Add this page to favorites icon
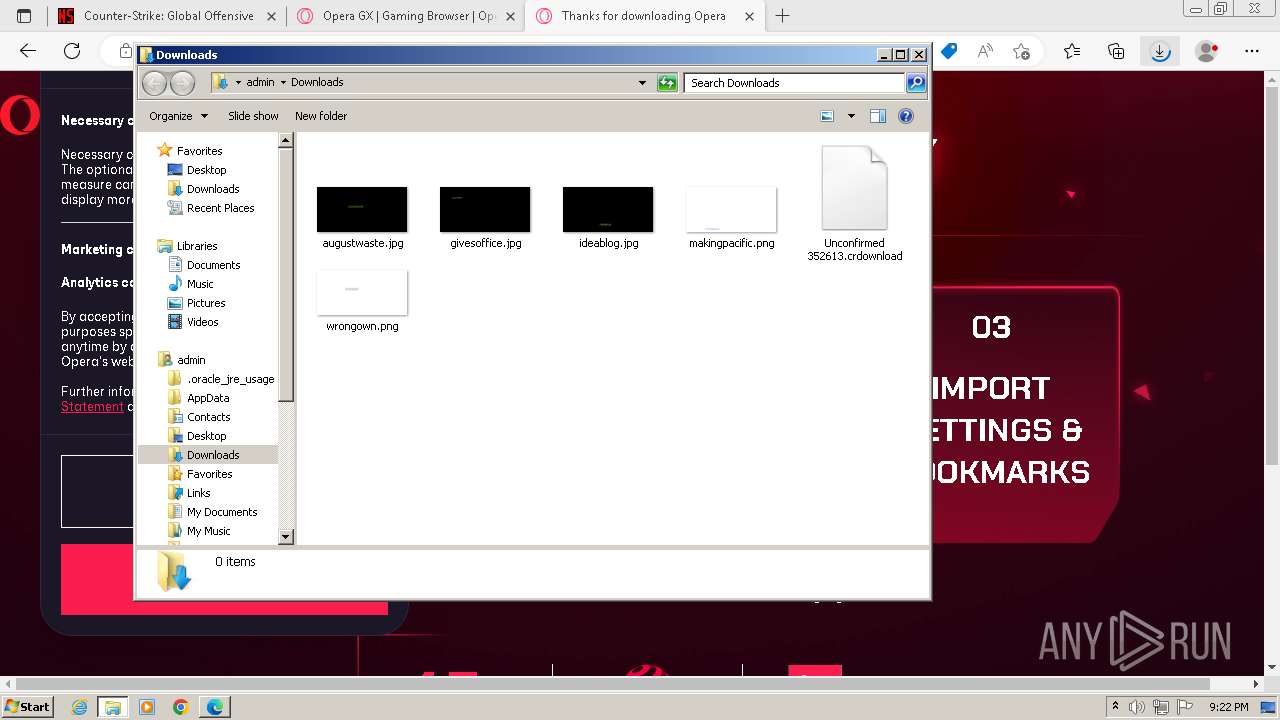This screenshot has width=1280, height=720. pos(1021,51)
